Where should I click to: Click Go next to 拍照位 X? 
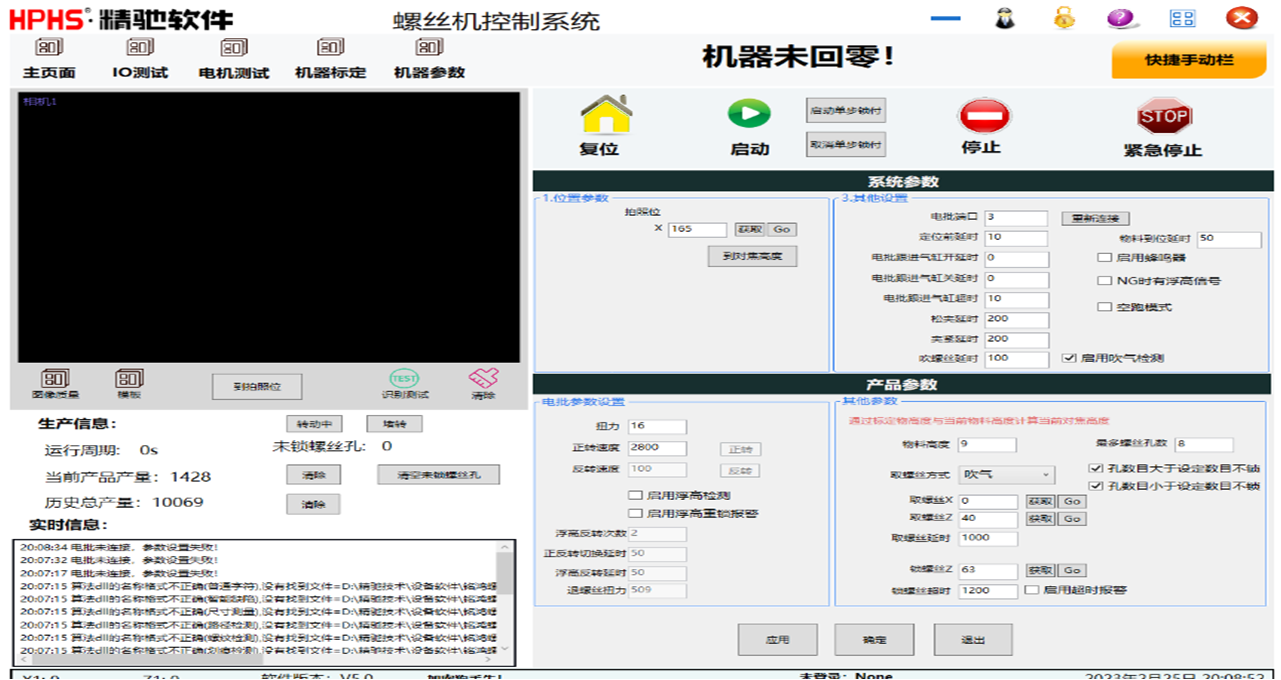[x=782, y=229]
